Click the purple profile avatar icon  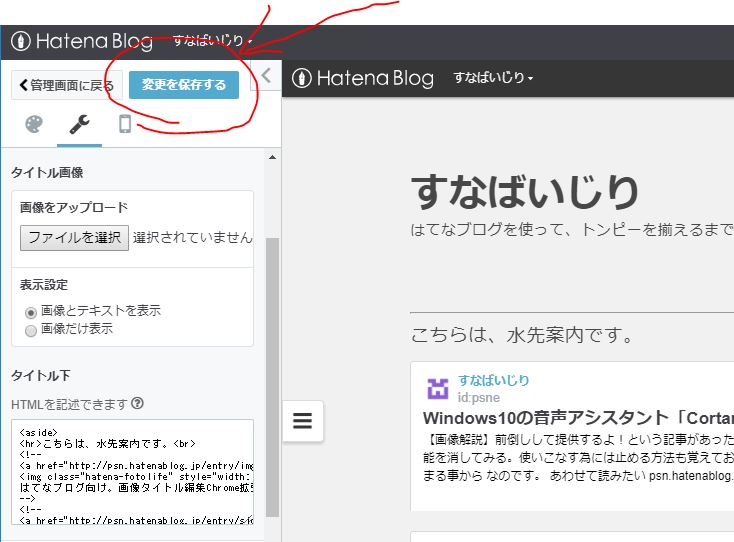pos(438,388)
